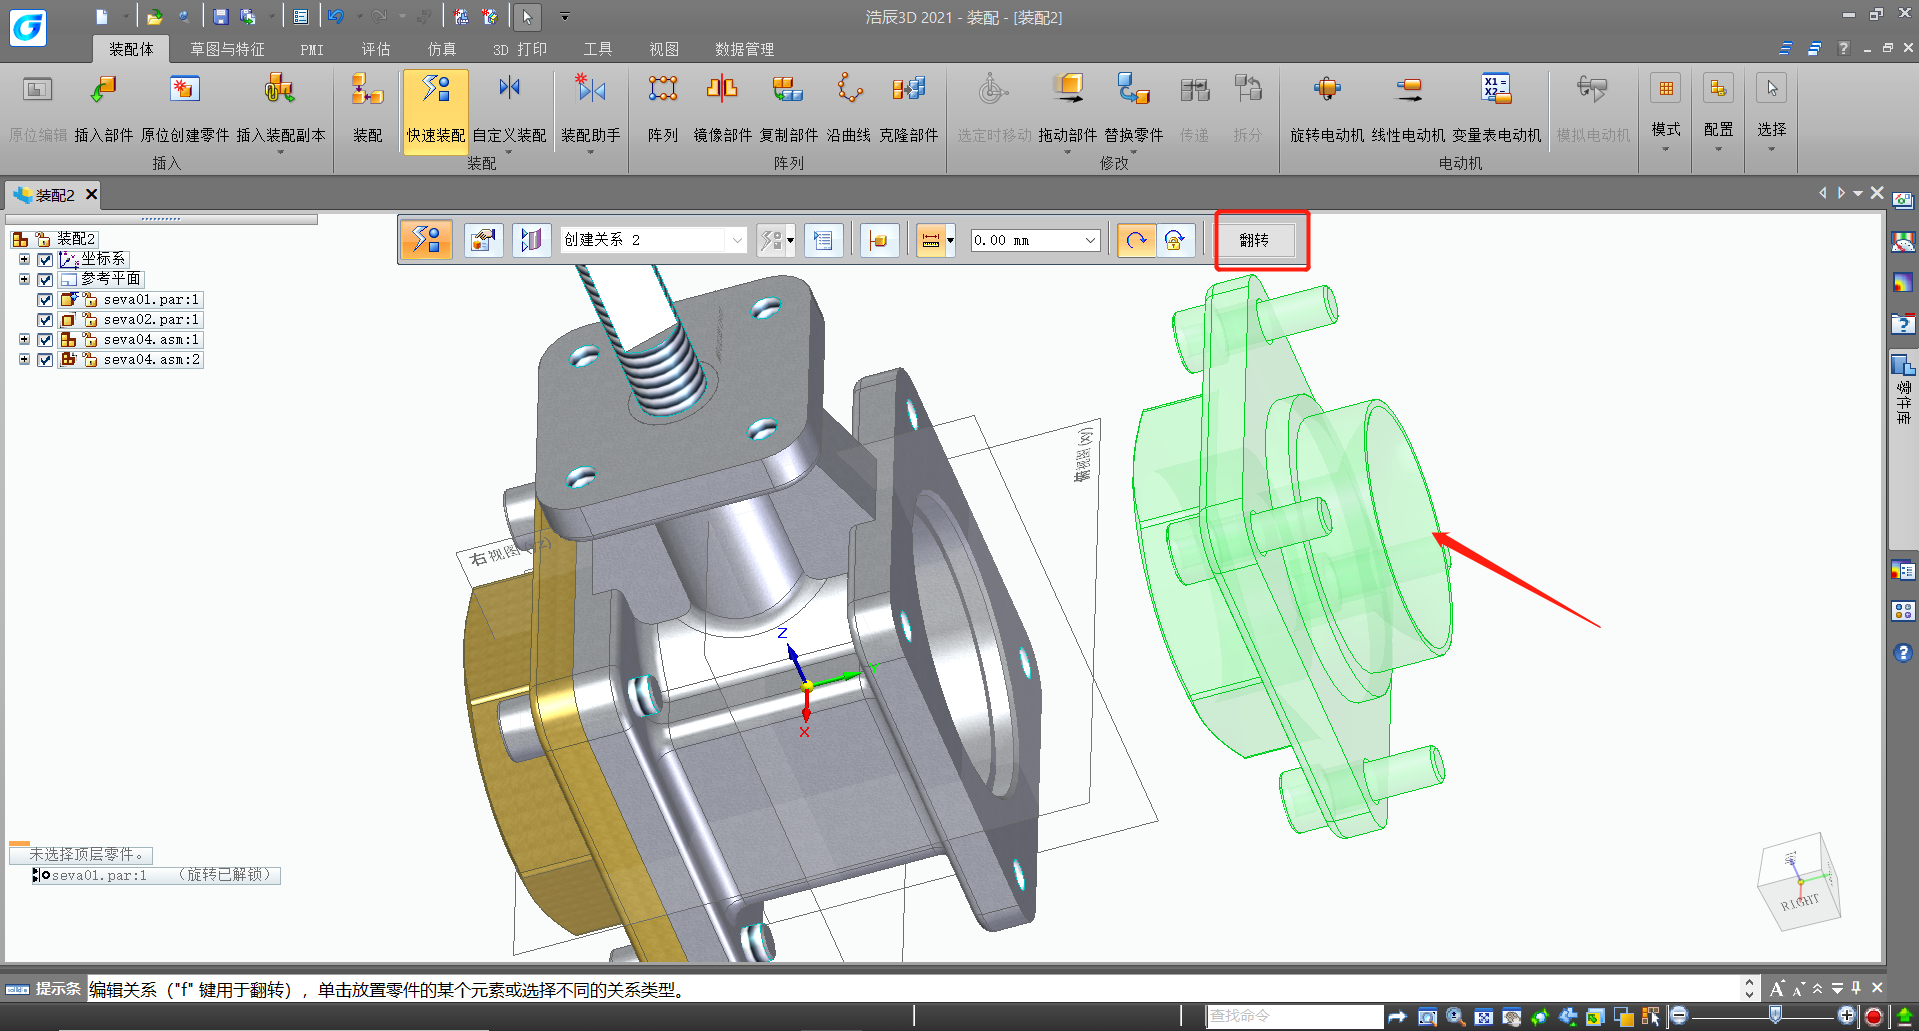Viewport: 1919px width, 1031px height.
Task: Expand the seva04.asm:2 tree node
Action: (24, 359)
